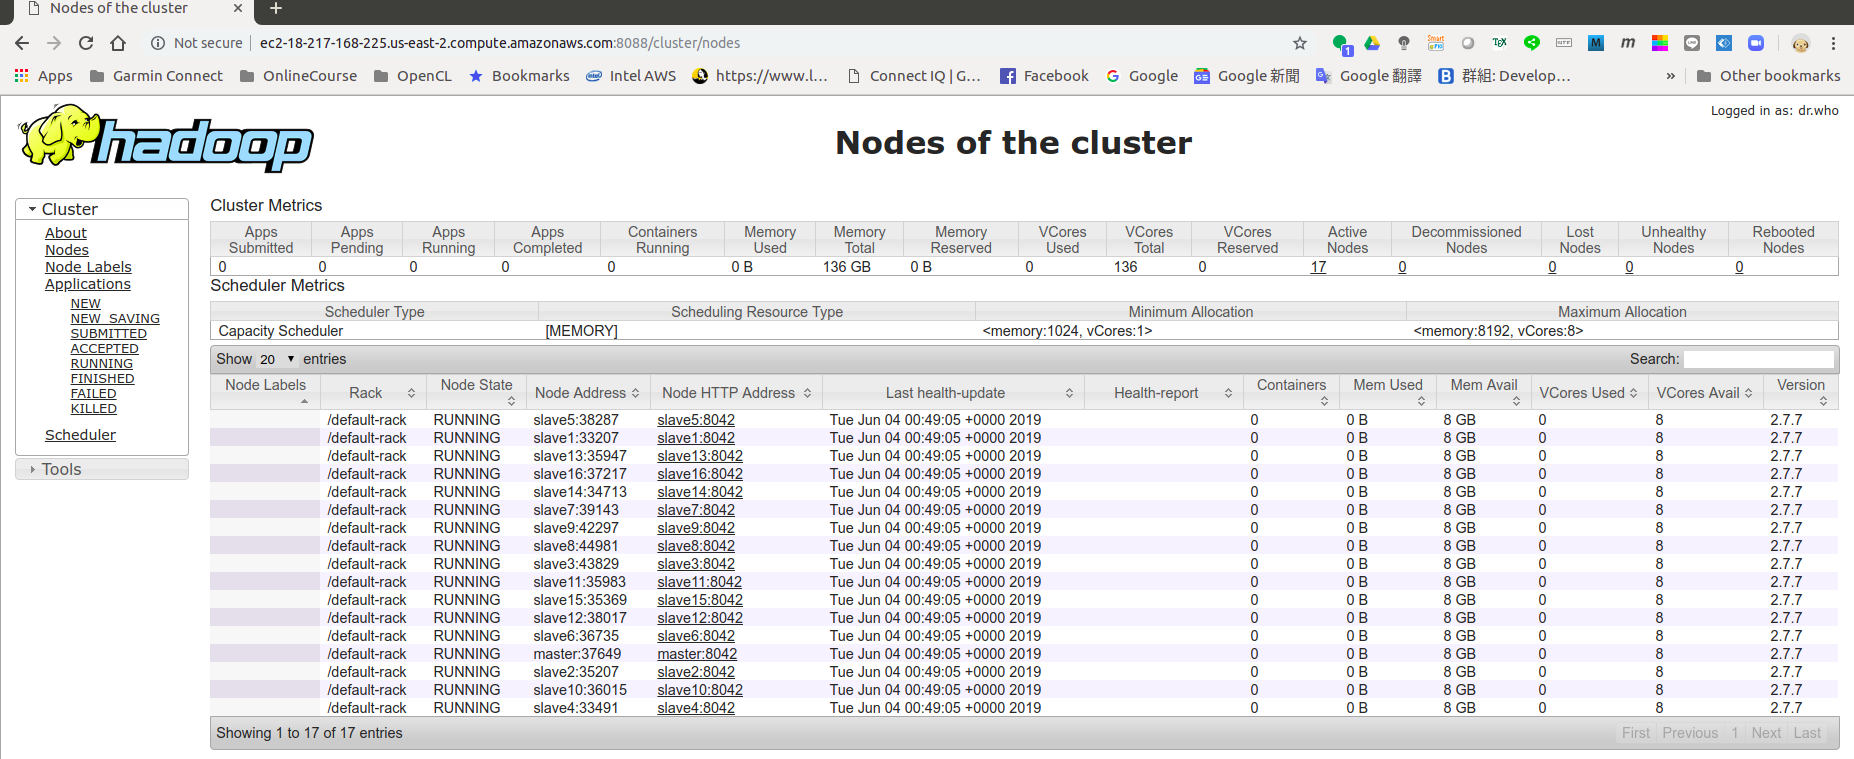
Task: Open the browser home page
Action: click(x=118, y=43)
